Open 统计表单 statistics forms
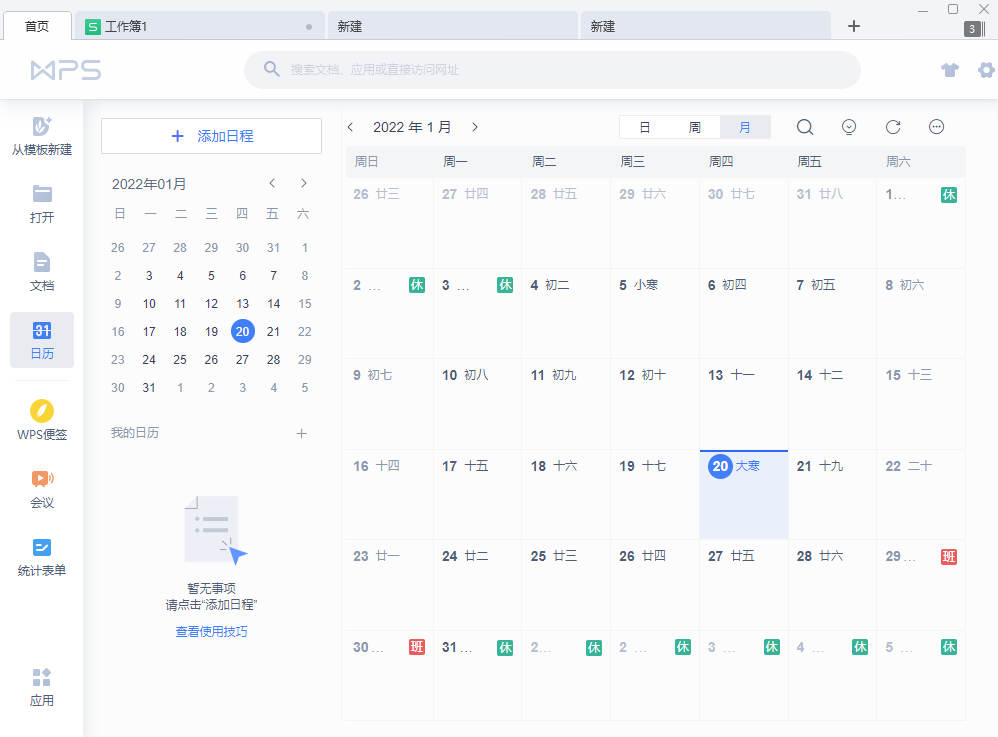Viewport: 998px width, 737px height. (41, 556)
